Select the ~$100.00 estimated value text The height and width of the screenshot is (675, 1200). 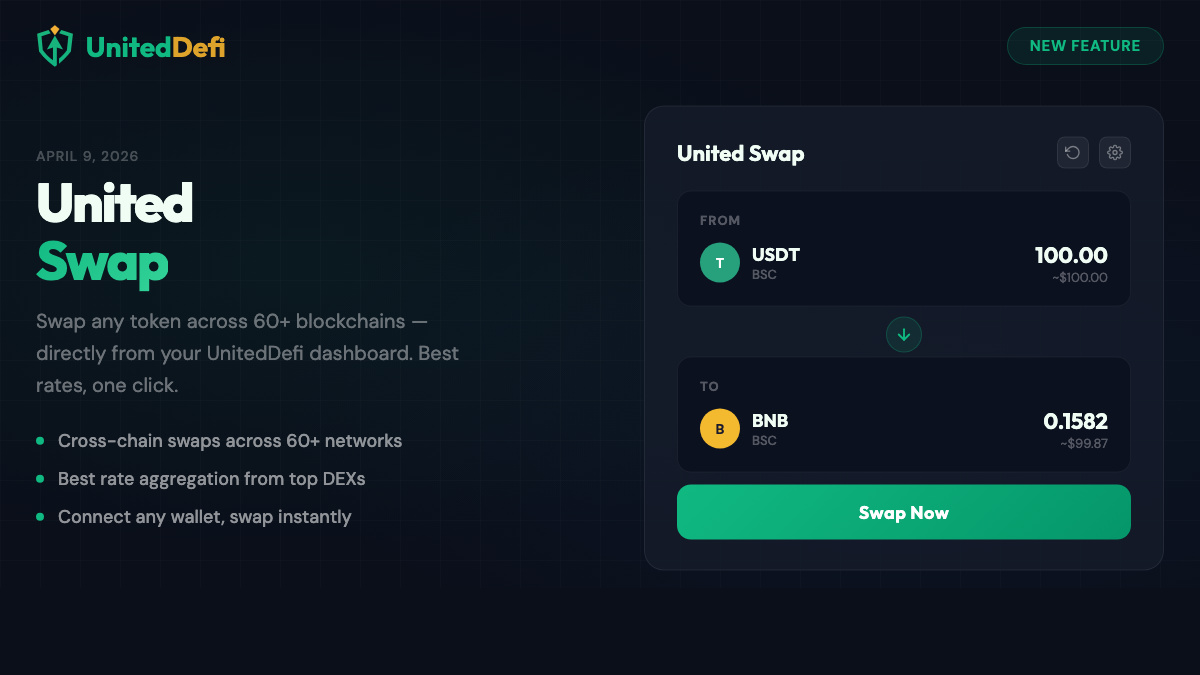[x=1077, y=278]
